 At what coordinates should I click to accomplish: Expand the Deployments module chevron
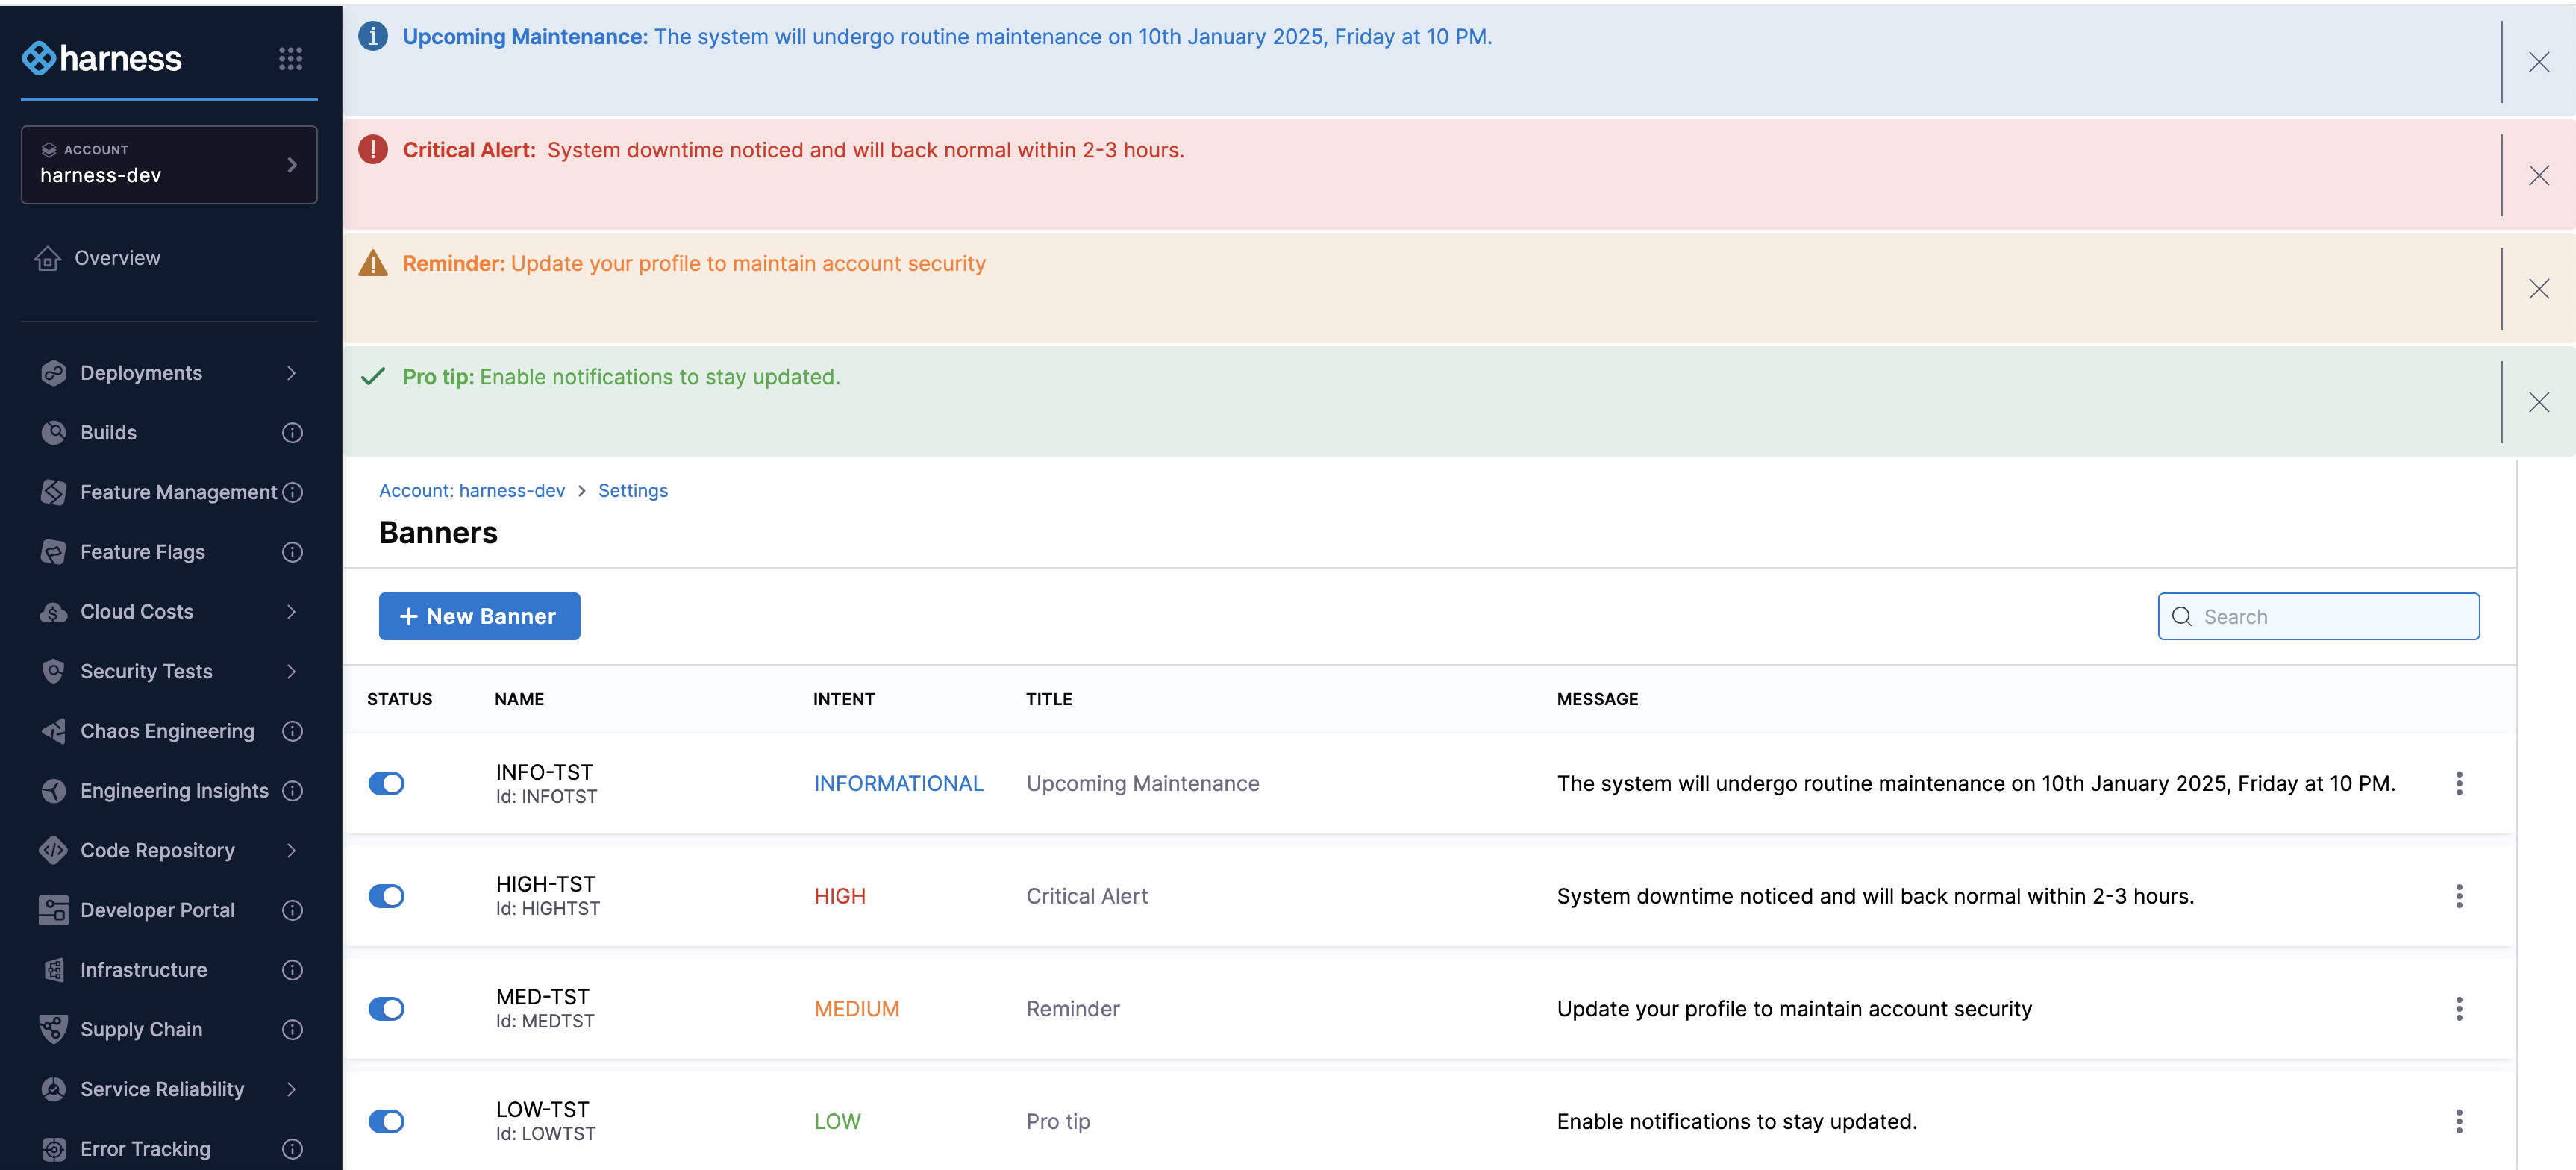(291, 373)
